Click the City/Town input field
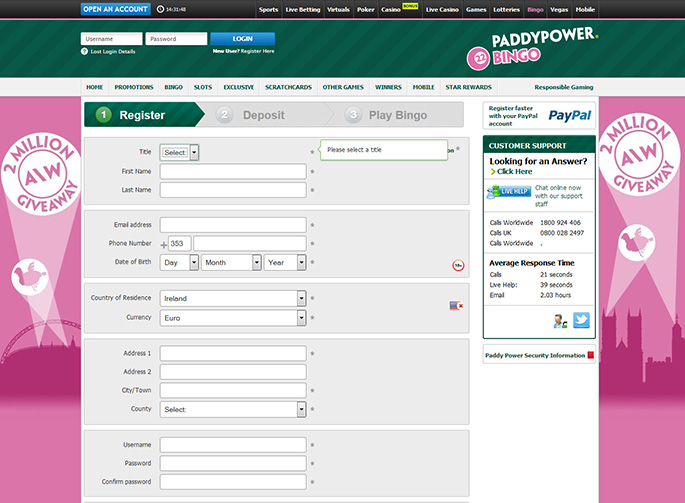Screen dimensions: 685x503 tap(233, 390)
